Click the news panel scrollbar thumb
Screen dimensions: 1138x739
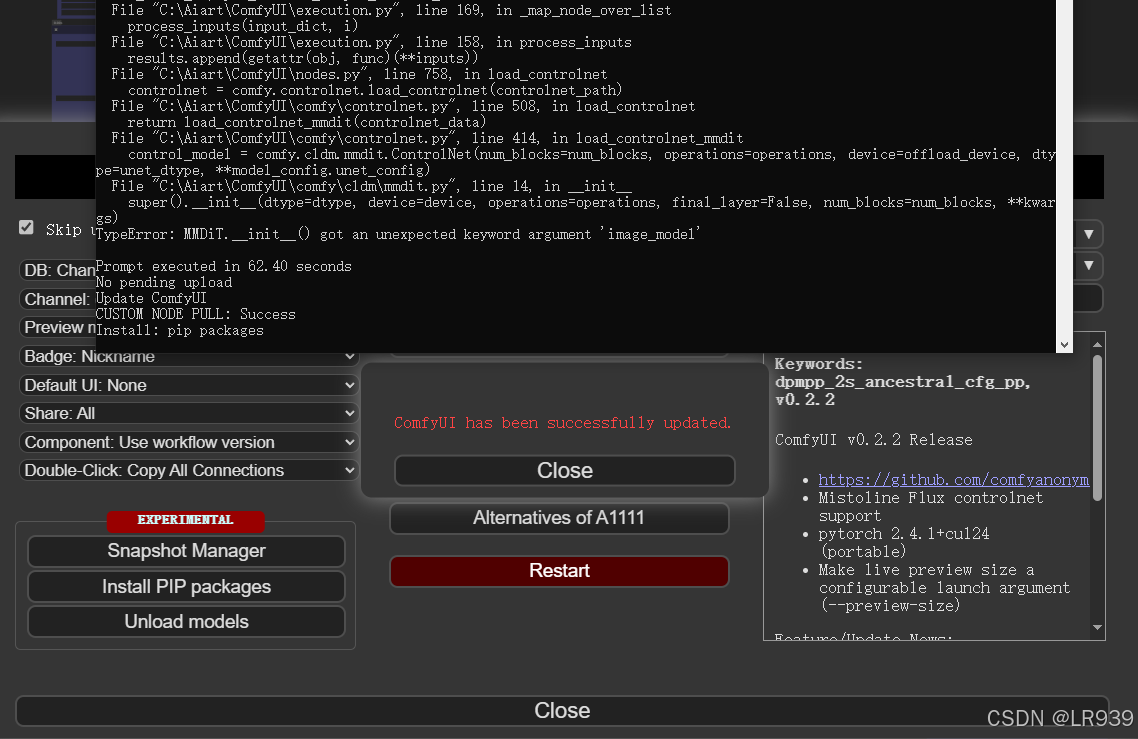(x=1097, y=427)
